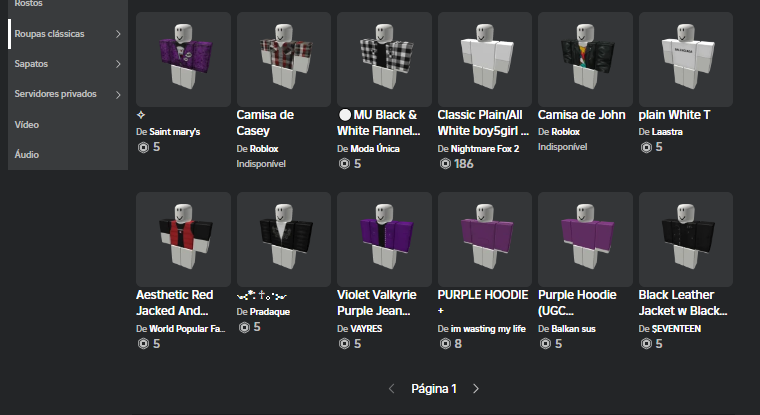Image resolution: width=760 pixels, height=415 pixels.
Task: Expand the Roupas clássicas category
Action: tap(118, 34)
